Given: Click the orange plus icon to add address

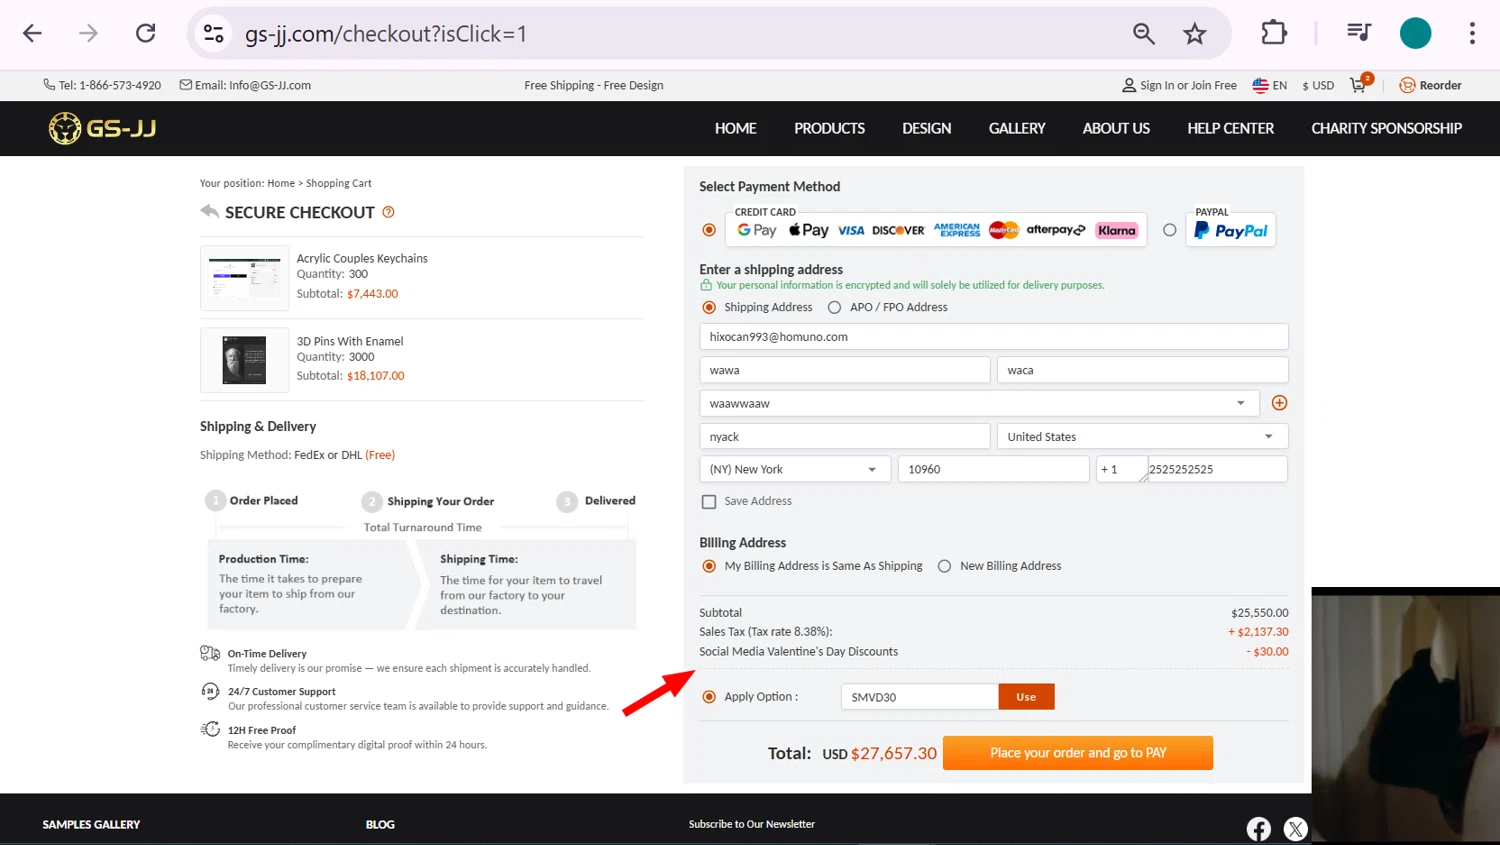Looking at the screenshot, I should (x=1279, y=403).
